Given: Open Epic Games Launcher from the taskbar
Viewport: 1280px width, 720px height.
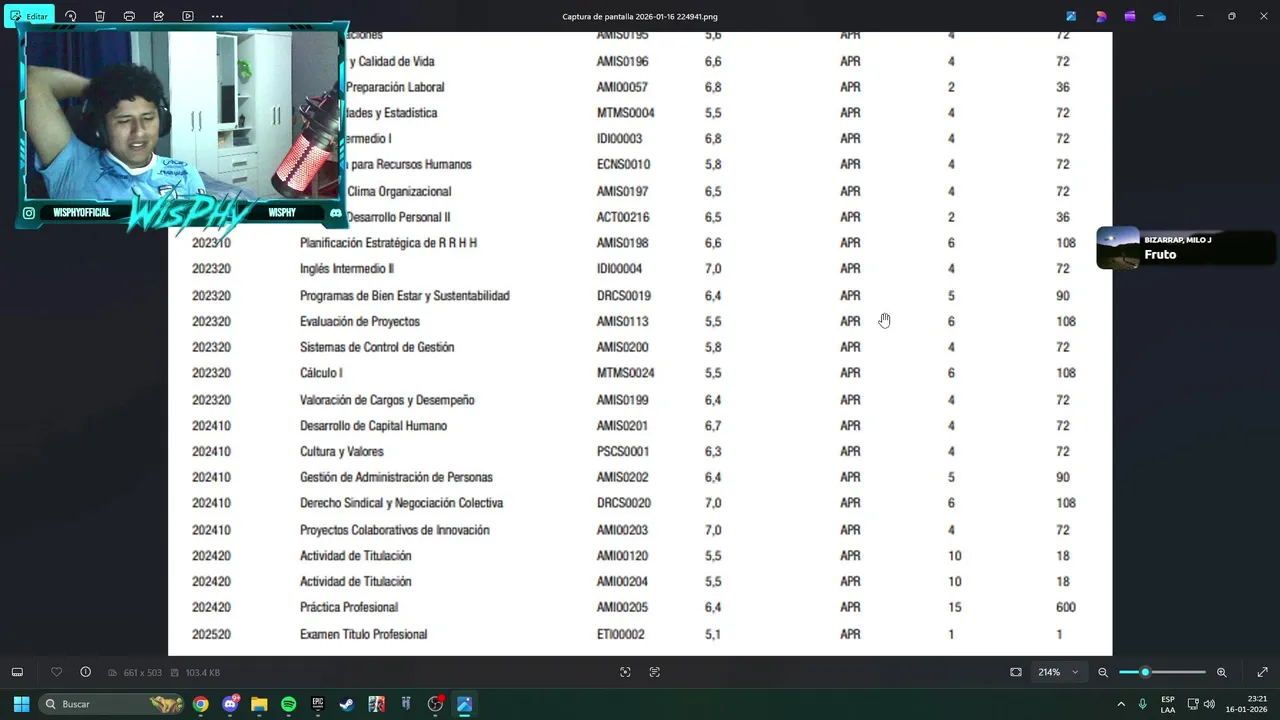Looking at the screenshot, I should [318, 704].
